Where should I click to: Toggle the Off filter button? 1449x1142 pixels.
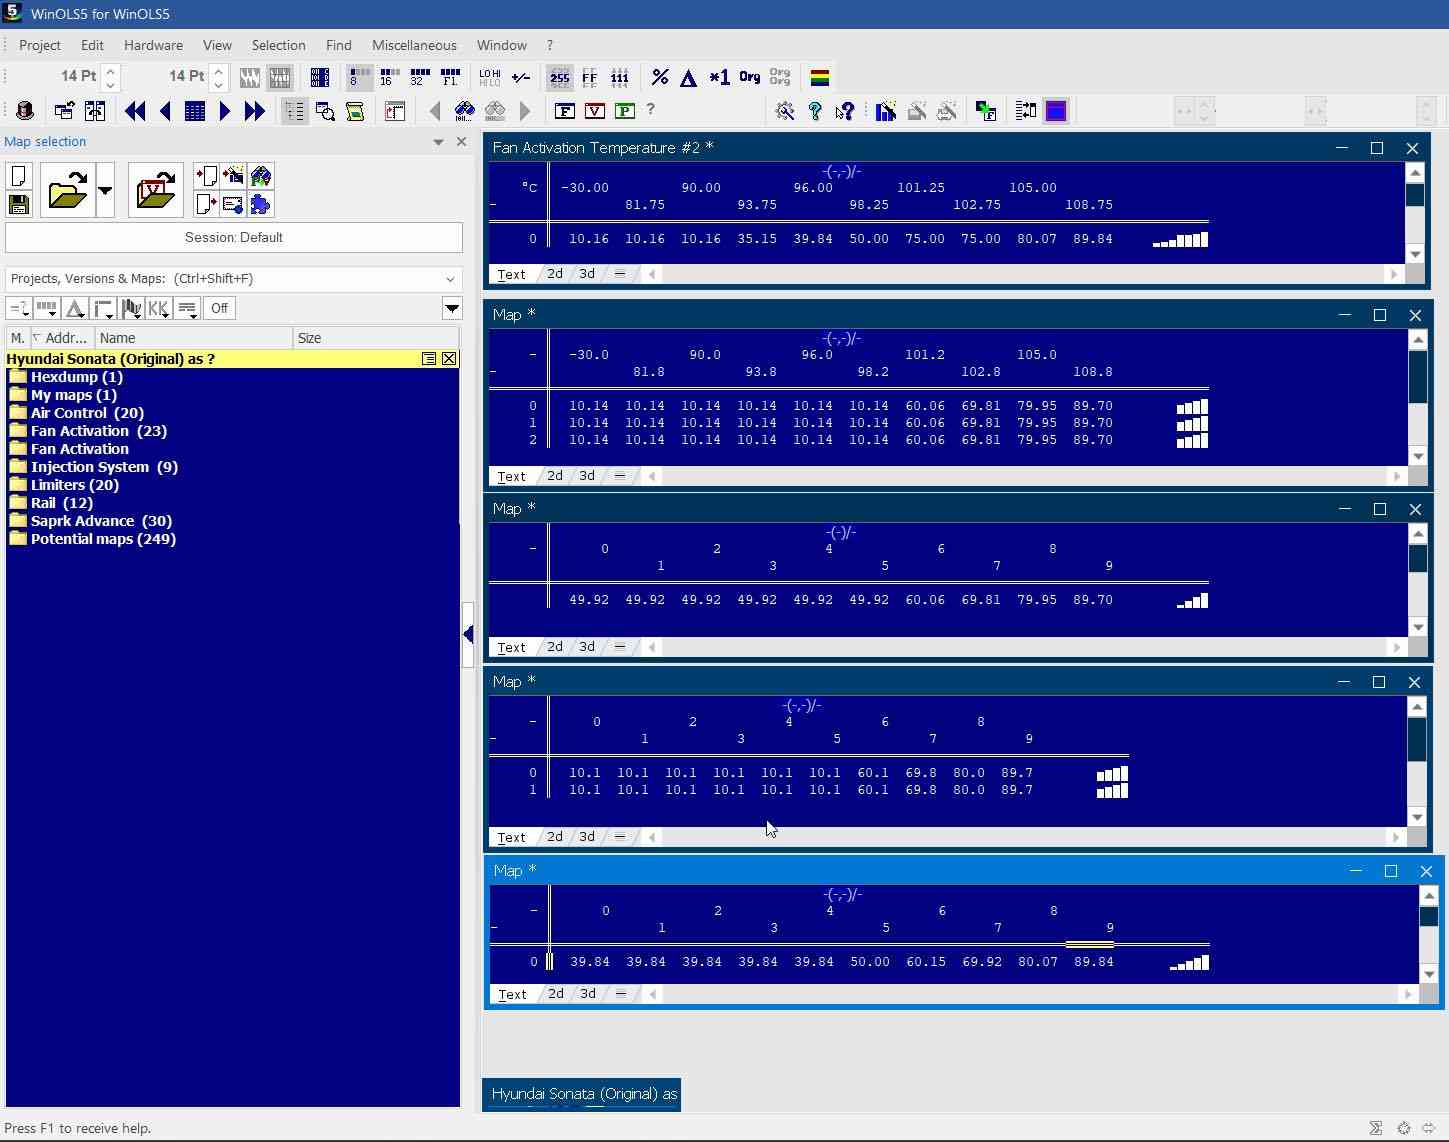click(219, 308)
